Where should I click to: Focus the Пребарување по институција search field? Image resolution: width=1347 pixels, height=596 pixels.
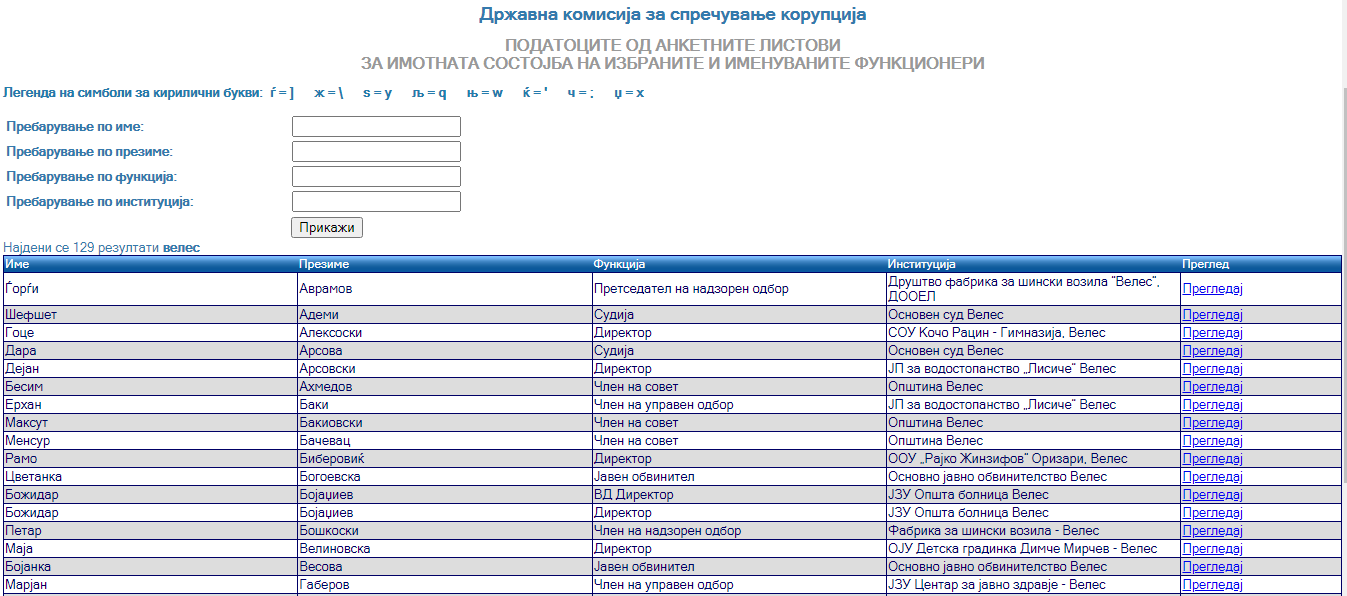[x=376, y=202]
